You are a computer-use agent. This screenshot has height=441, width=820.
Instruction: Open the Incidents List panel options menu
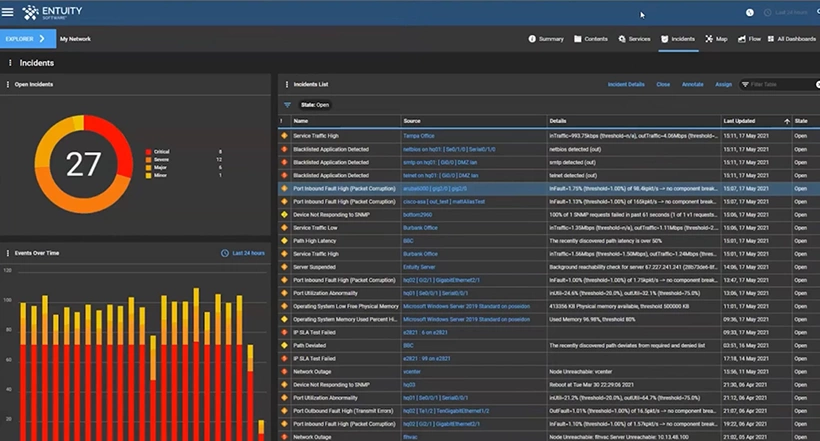click(x=286, y=84)
